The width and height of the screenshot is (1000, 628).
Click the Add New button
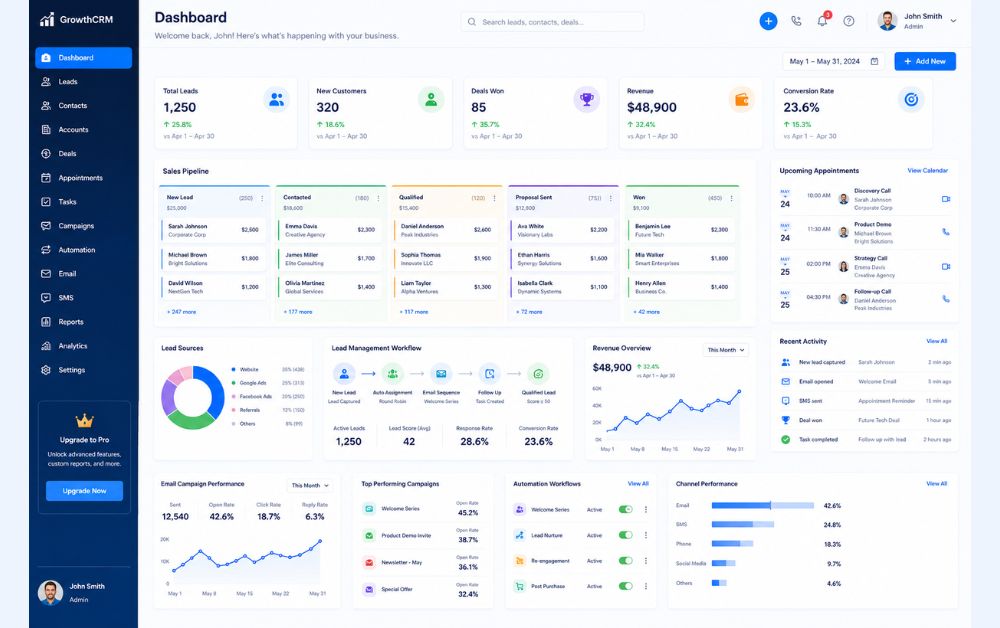925,61
